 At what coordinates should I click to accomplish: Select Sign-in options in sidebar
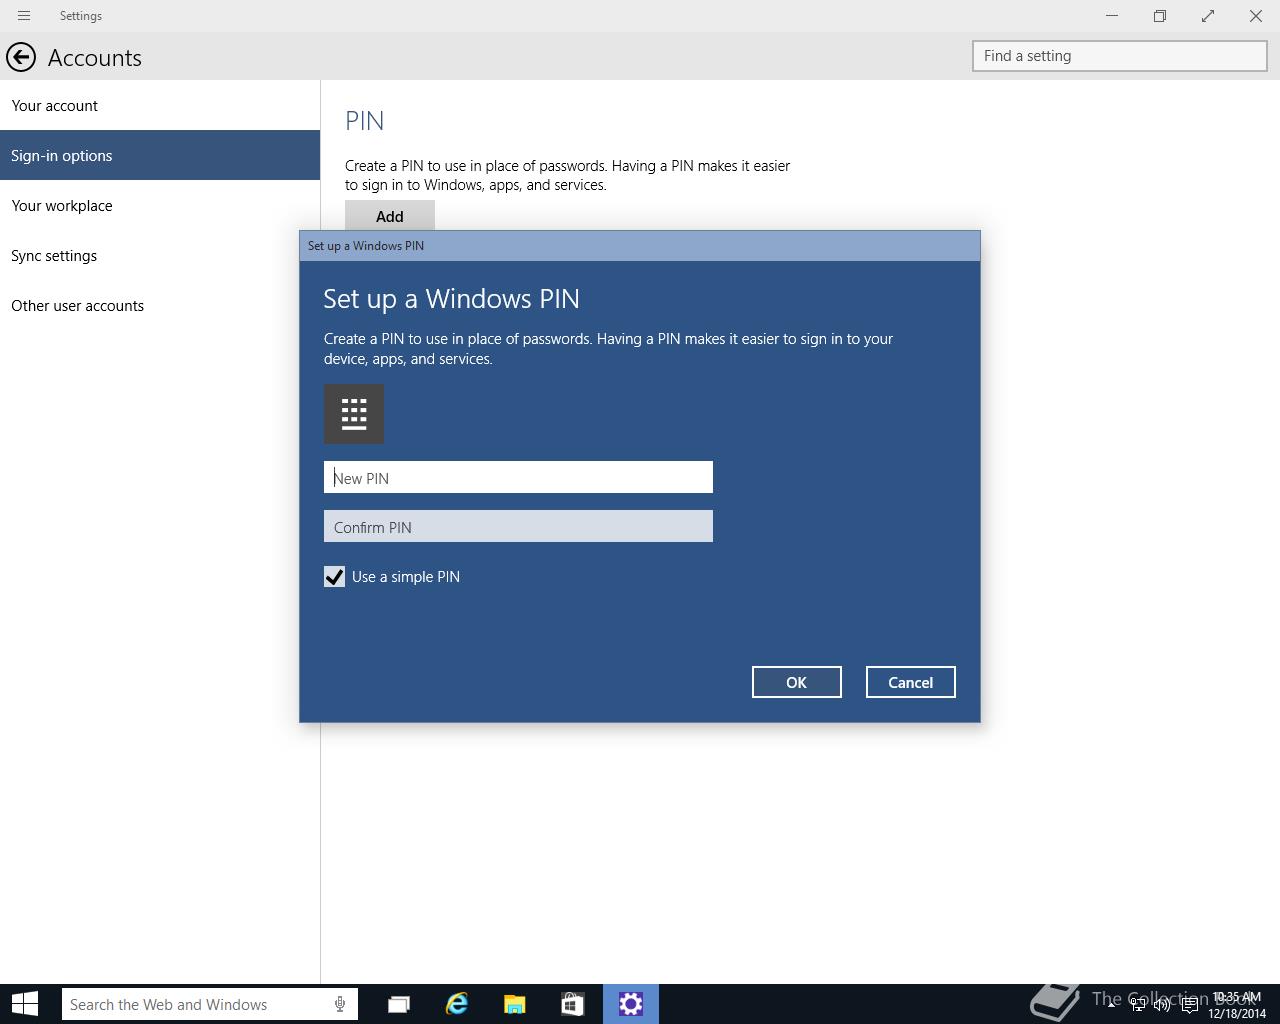[x=160, y=155]
